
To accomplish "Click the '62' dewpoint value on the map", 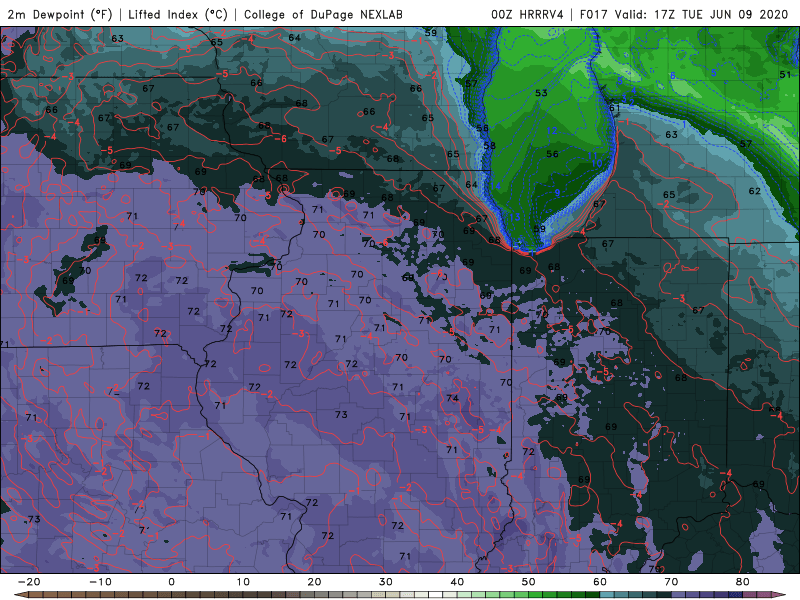I will [755, 191].
